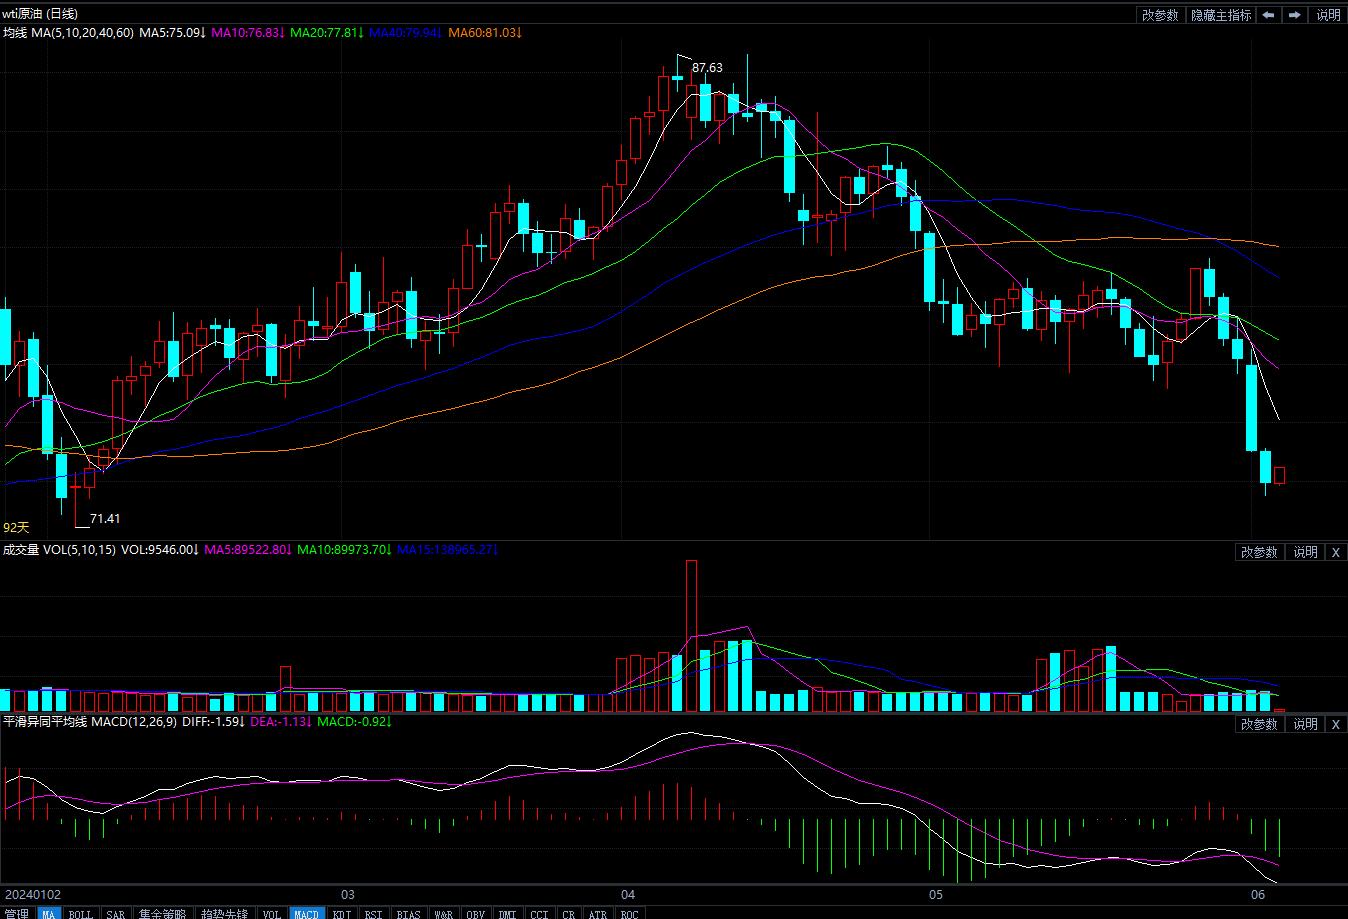Click the MA60:81.03 value label
The width and height of the screenshot is (1348, 919).
[485, 33]
